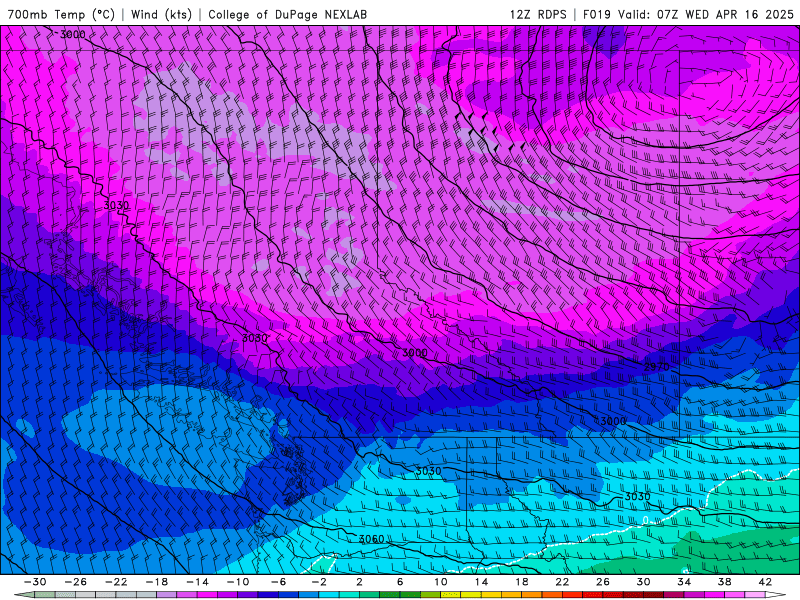Click the 6 colorbar label
This screenshot has width=800, height=600.
[400, 582]
